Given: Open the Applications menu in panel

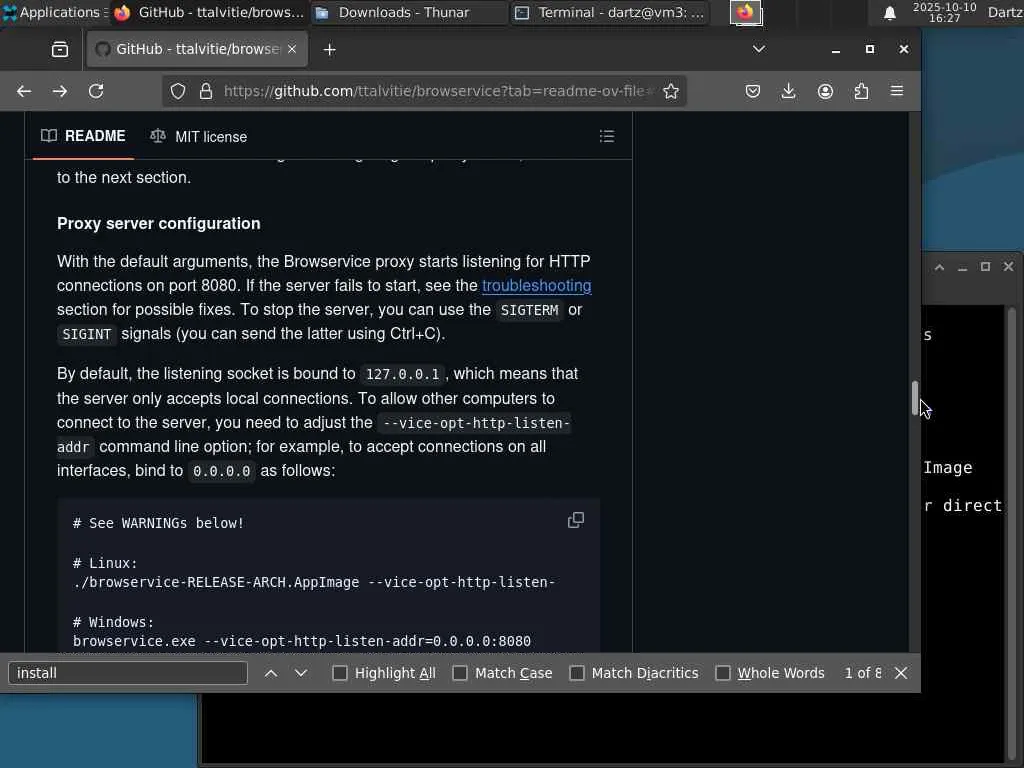Looking at the screenshot, I should tap(54, 12).
